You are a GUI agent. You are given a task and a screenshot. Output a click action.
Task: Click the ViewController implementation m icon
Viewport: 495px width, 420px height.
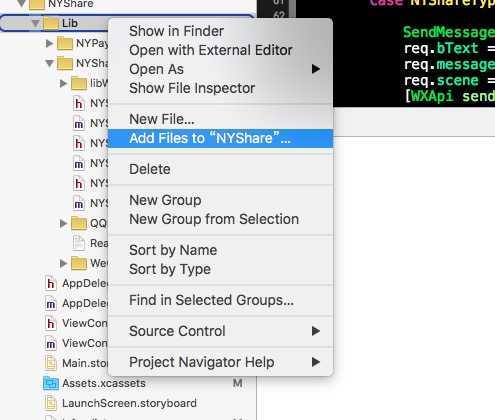[x=51, y=343]
